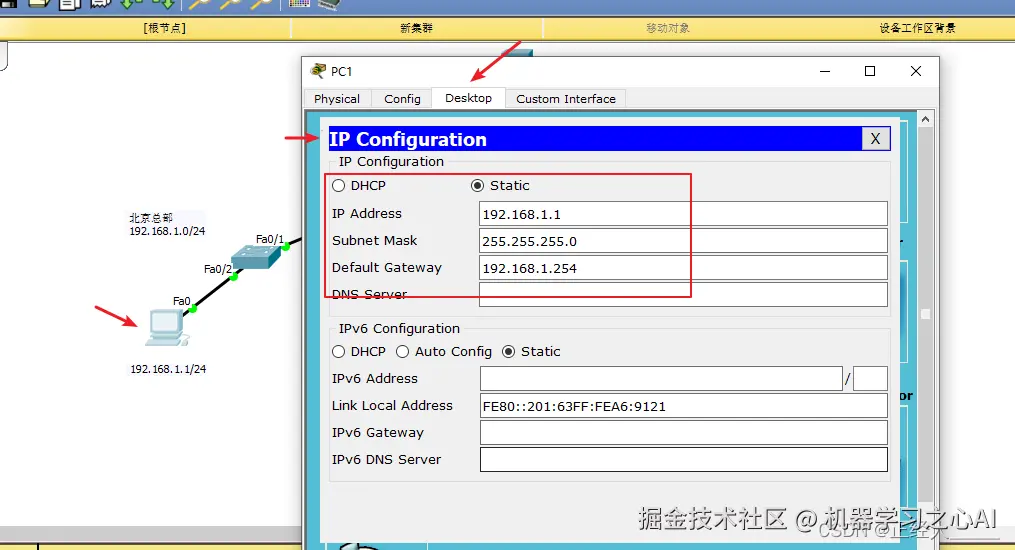Select the switch device in the topology
Viewport: 1015px width, 550px height.
click(x=256, y=256)
